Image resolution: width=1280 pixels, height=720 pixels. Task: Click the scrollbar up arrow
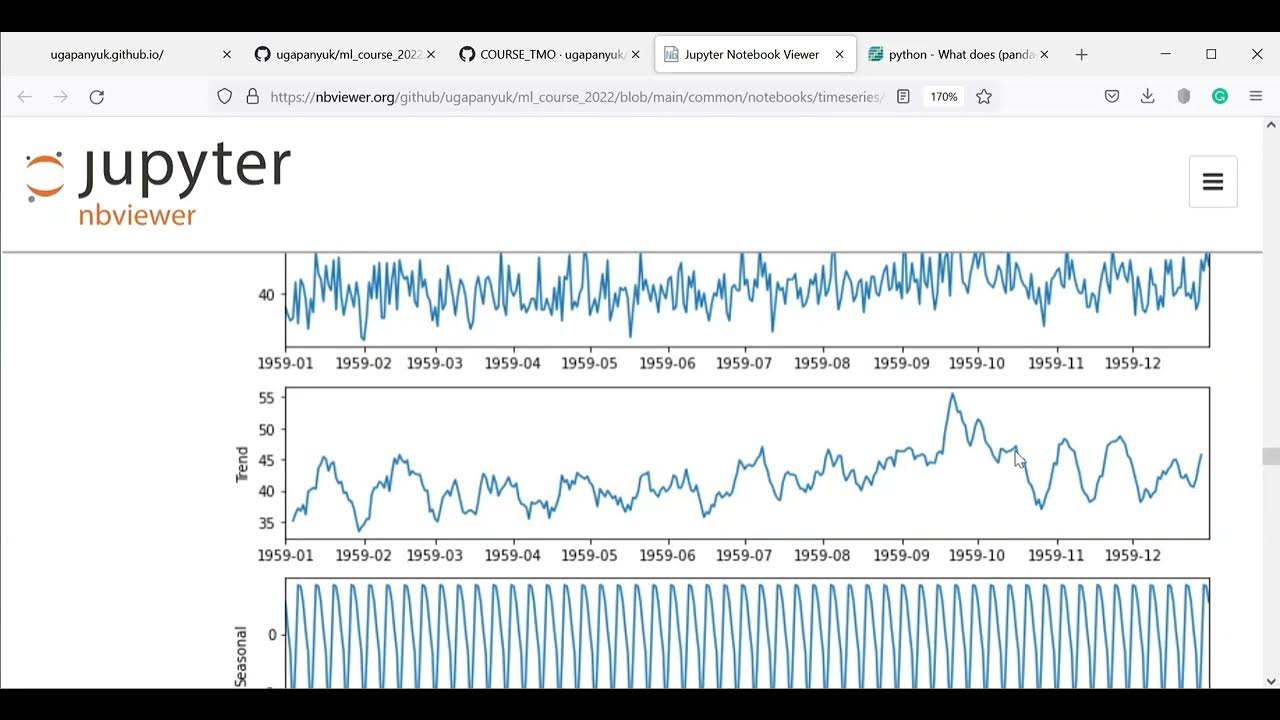tap(1271, 125)
